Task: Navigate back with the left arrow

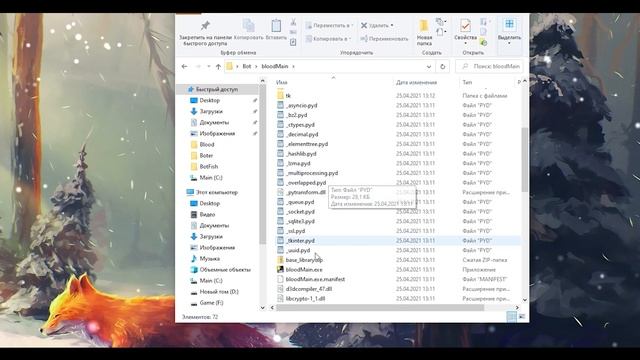Action: pyautogui.click(x=184, y=66)
